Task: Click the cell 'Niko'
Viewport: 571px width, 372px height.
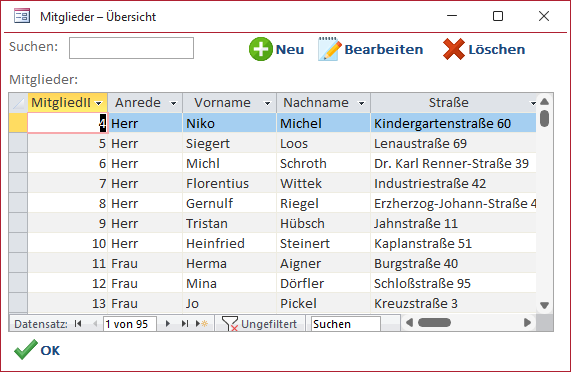Action: [x=229, y=123]
